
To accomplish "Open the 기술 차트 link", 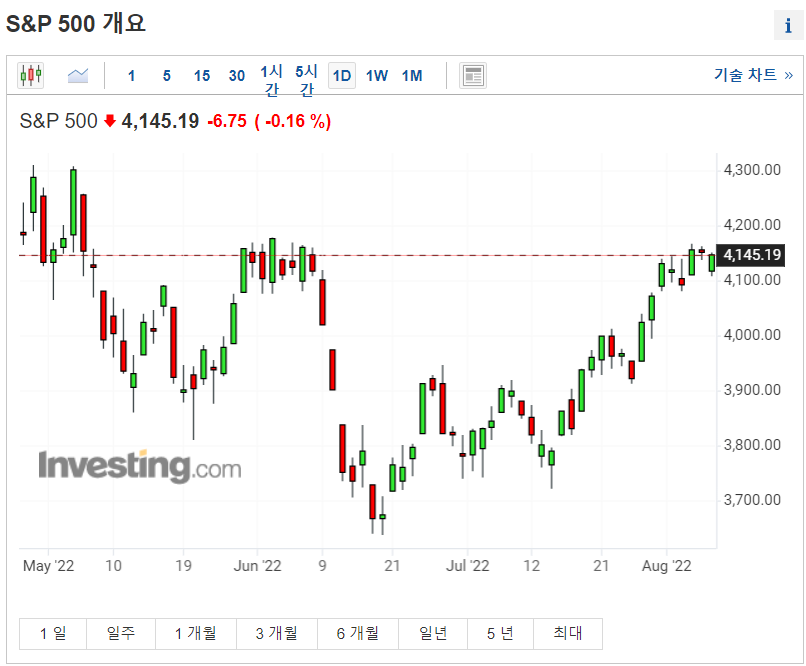I will tap(754, 75).
